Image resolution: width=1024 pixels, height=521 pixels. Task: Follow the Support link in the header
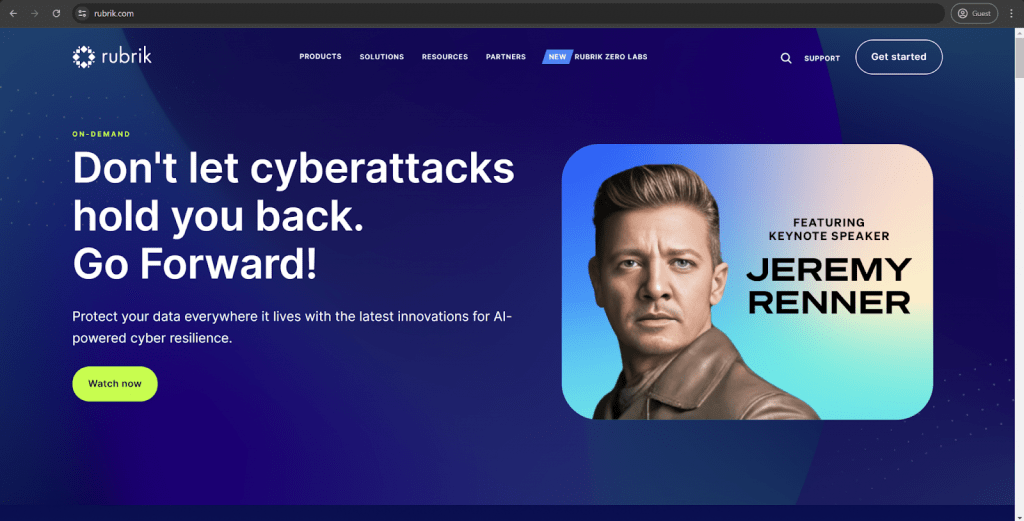[x=822, y=58]
